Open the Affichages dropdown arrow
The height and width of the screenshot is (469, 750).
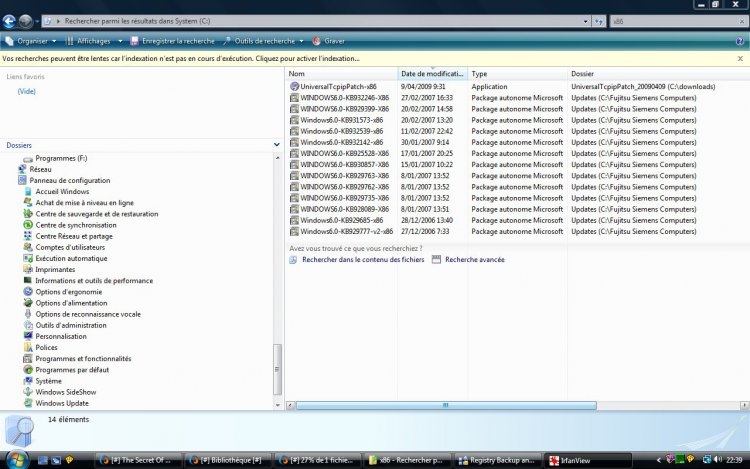120,41
